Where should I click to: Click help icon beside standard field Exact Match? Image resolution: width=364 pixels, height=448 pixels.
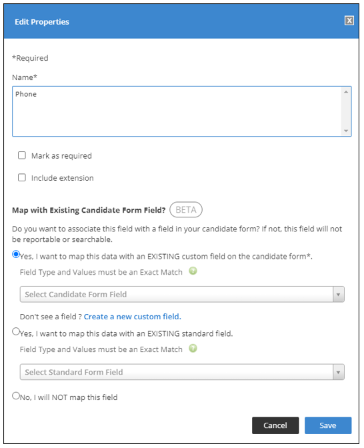[193, 348]
